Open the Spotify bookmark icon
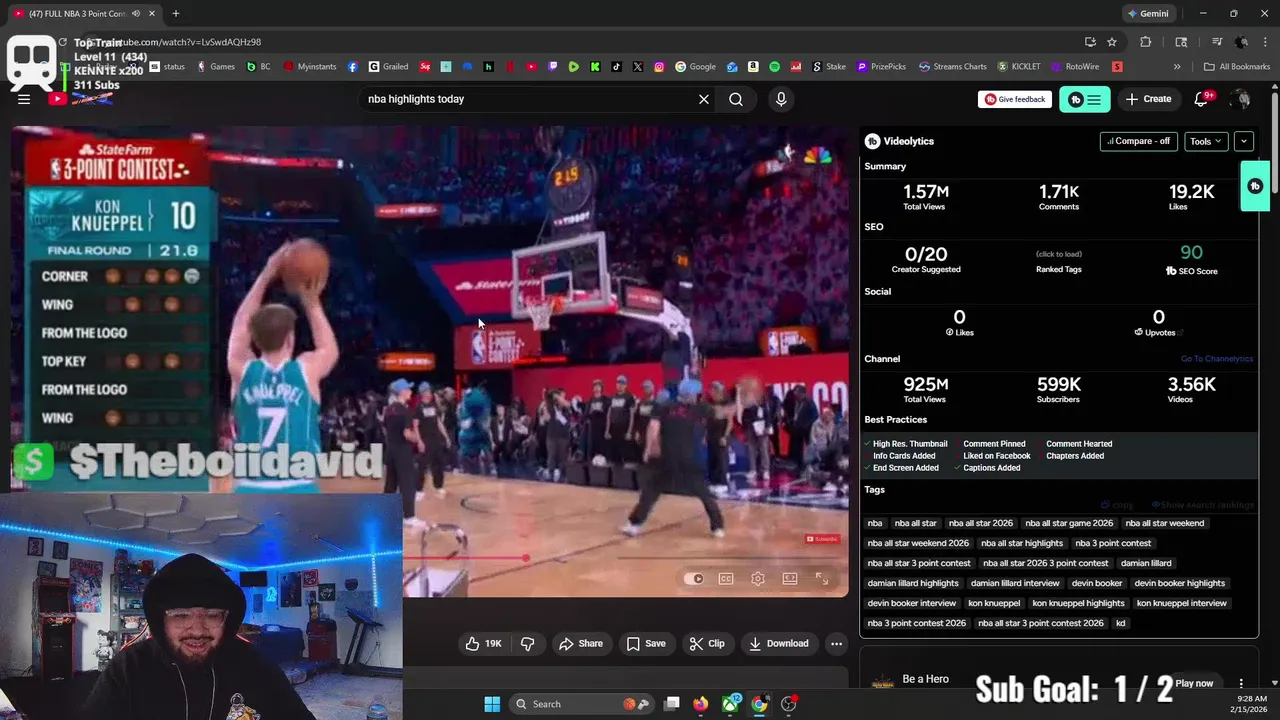 tap(775, 67)
